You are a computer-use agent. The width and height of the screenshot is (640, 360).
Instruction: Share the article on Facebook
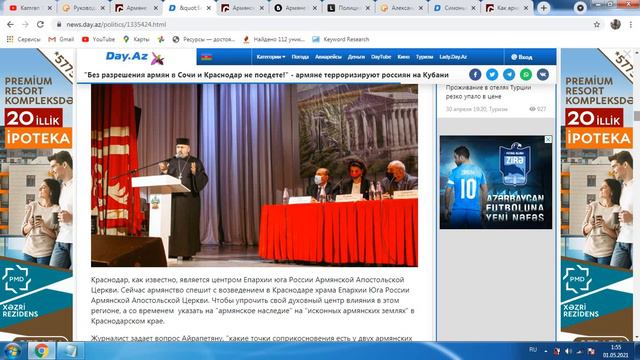pyautogui.click(x=475, y=74)
